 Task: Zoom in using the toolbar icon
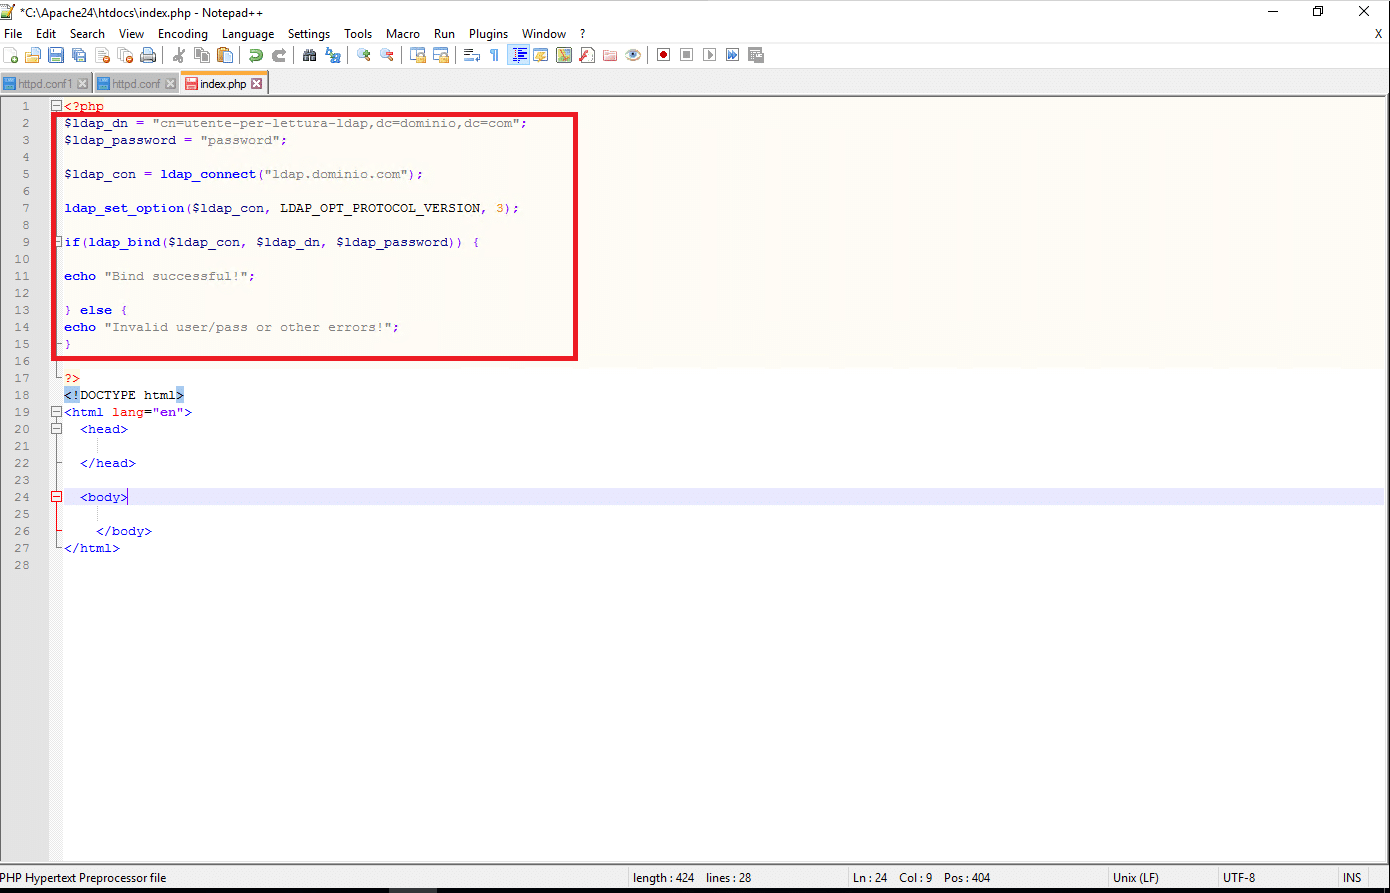(x=364, y=55)
